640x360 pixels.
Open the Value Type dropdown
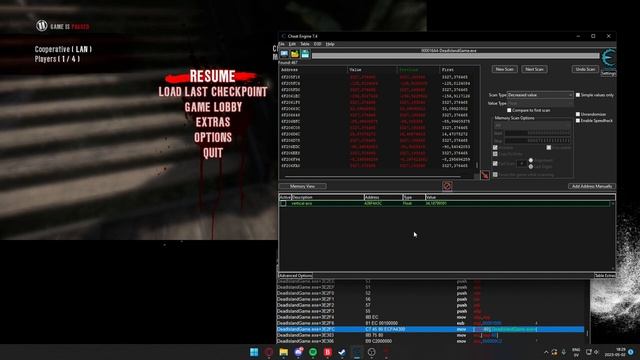coord(540,103)
